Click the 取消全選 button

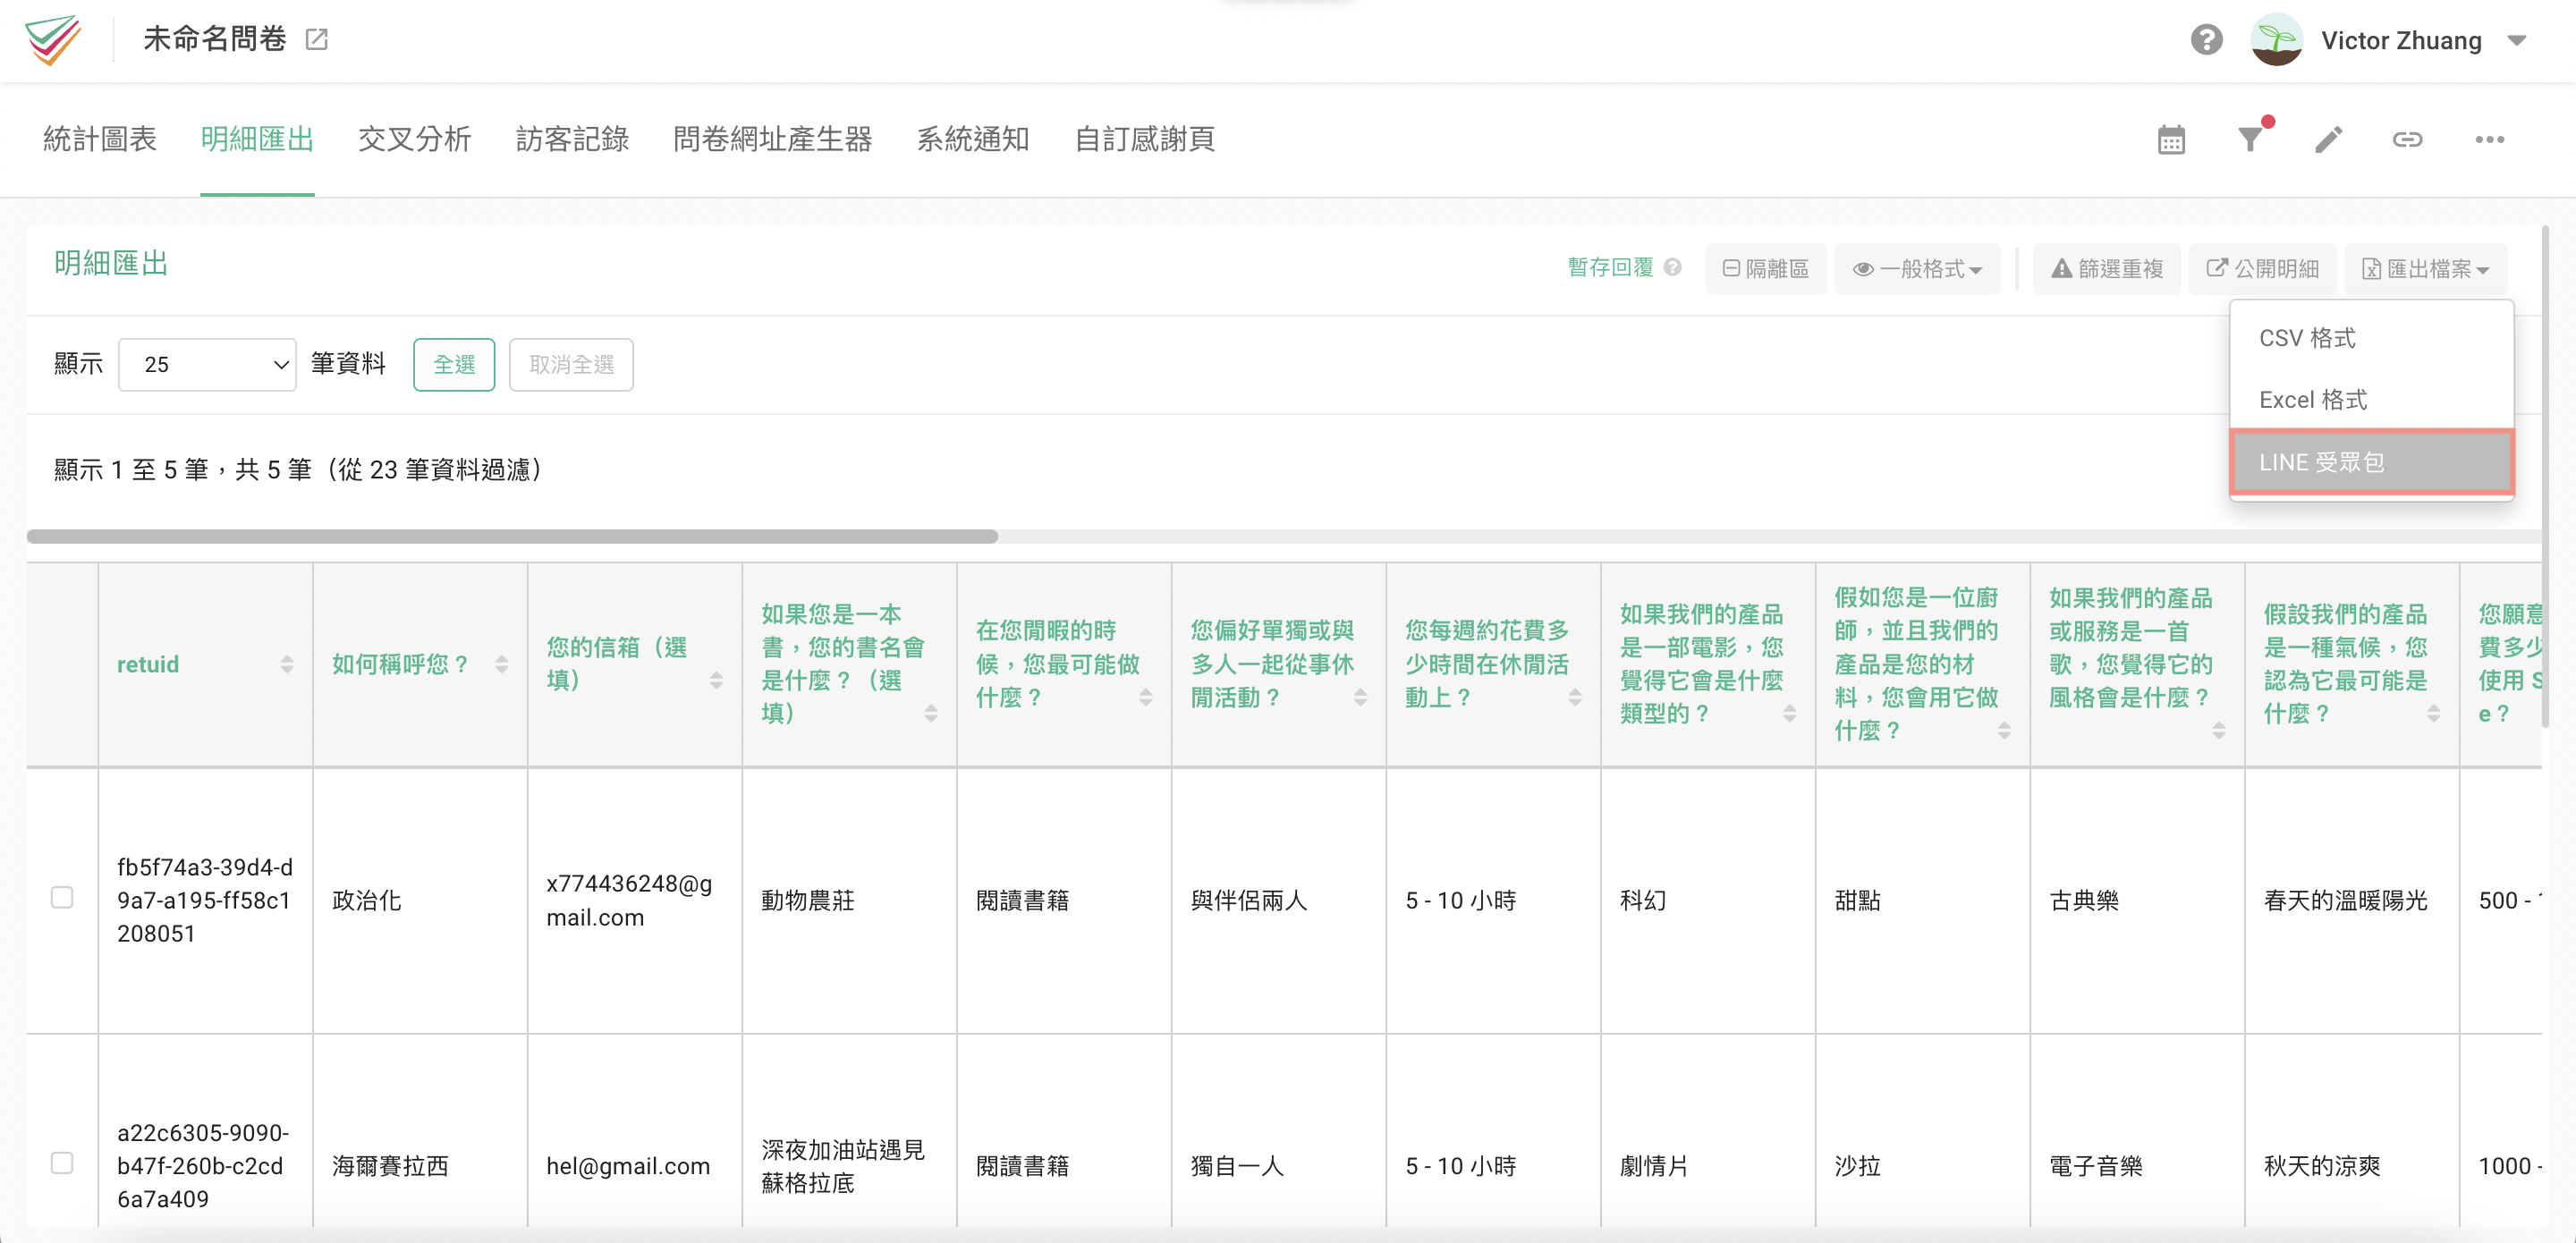[571, 364]
